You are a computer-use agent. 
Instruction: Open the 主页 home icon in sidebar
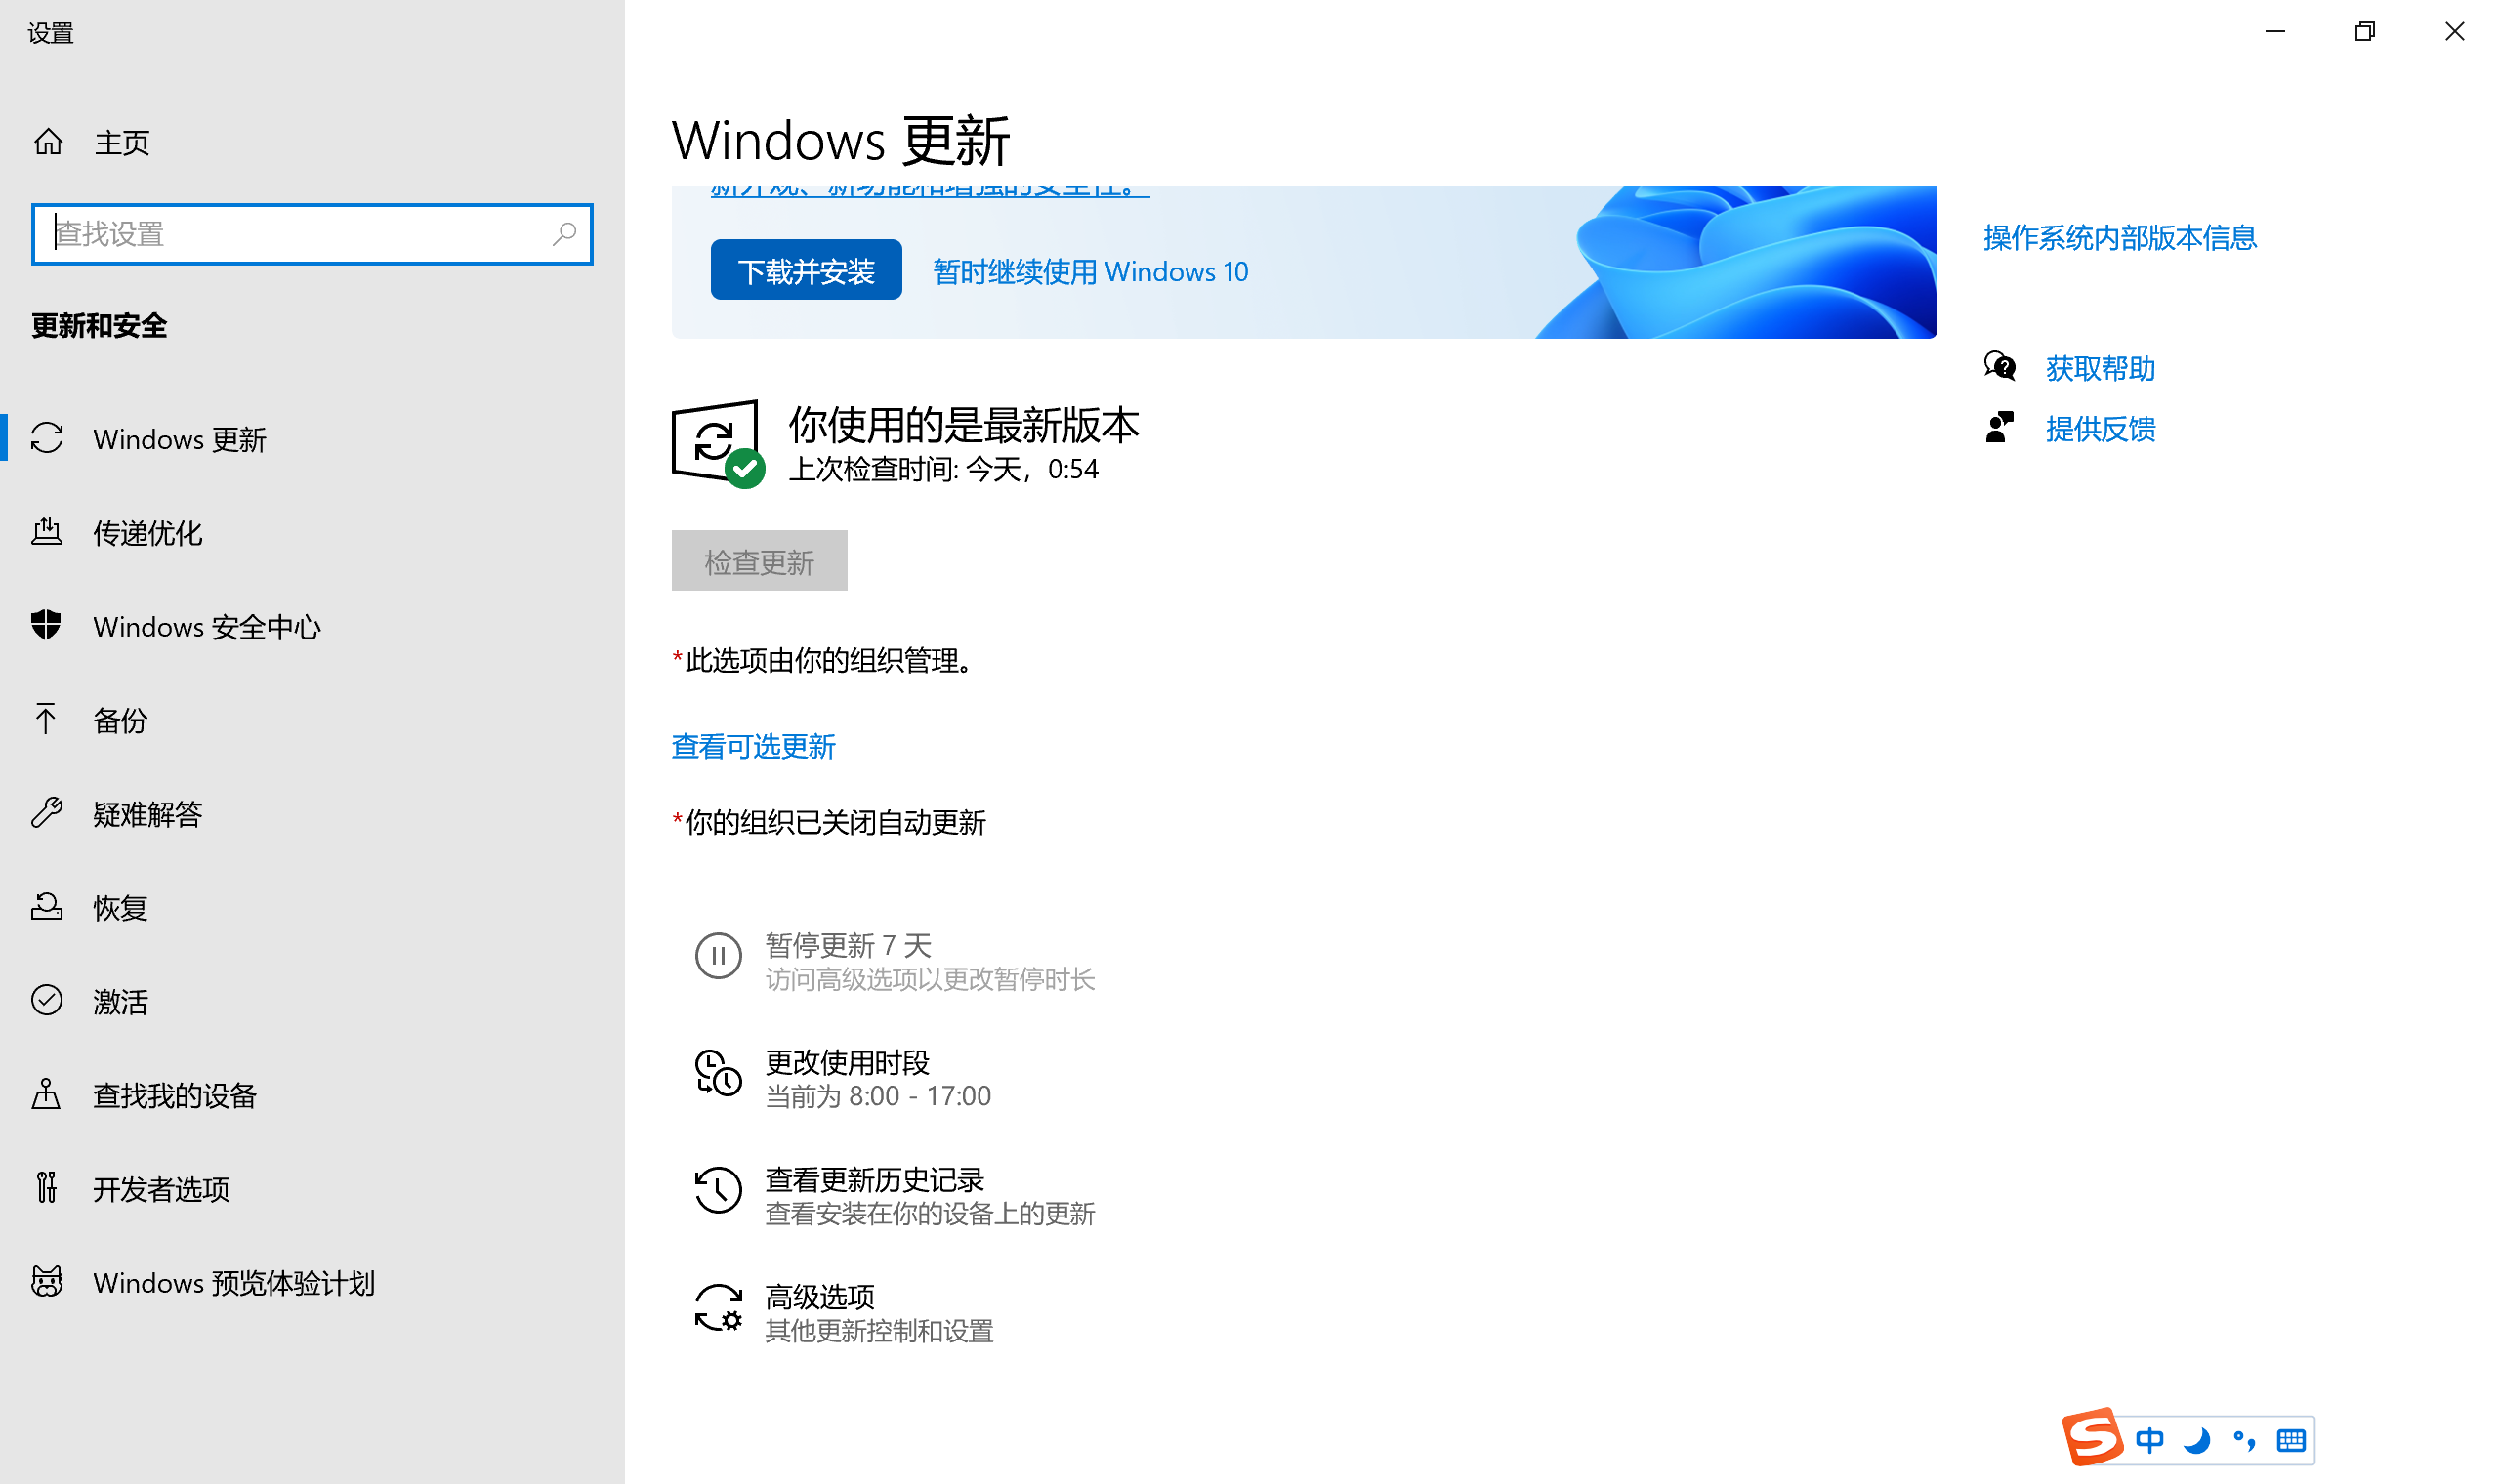[x=47, y=141]
